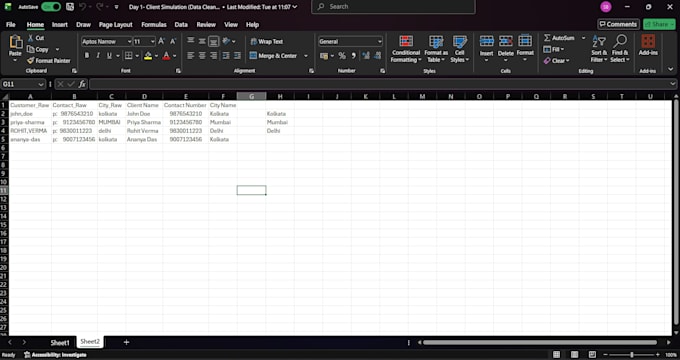Toggle Bold formatting

87,56
